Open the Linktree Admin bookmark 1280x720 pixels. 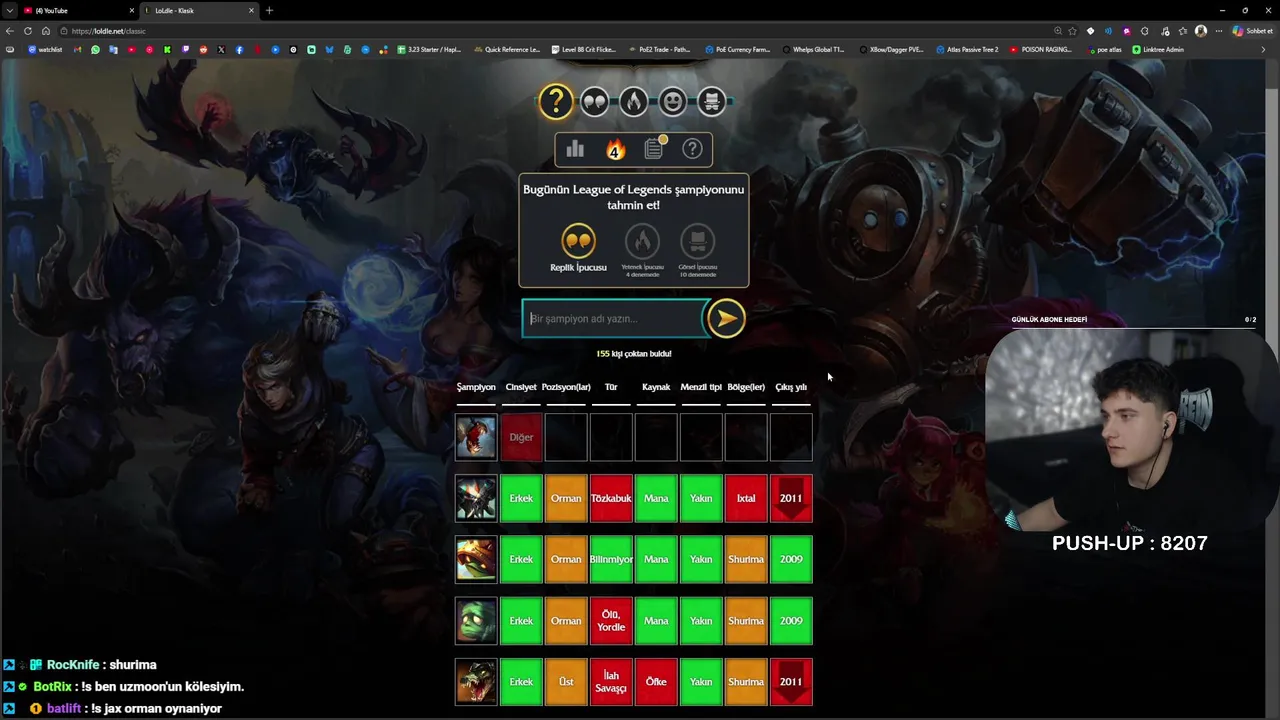[1158, 49]
